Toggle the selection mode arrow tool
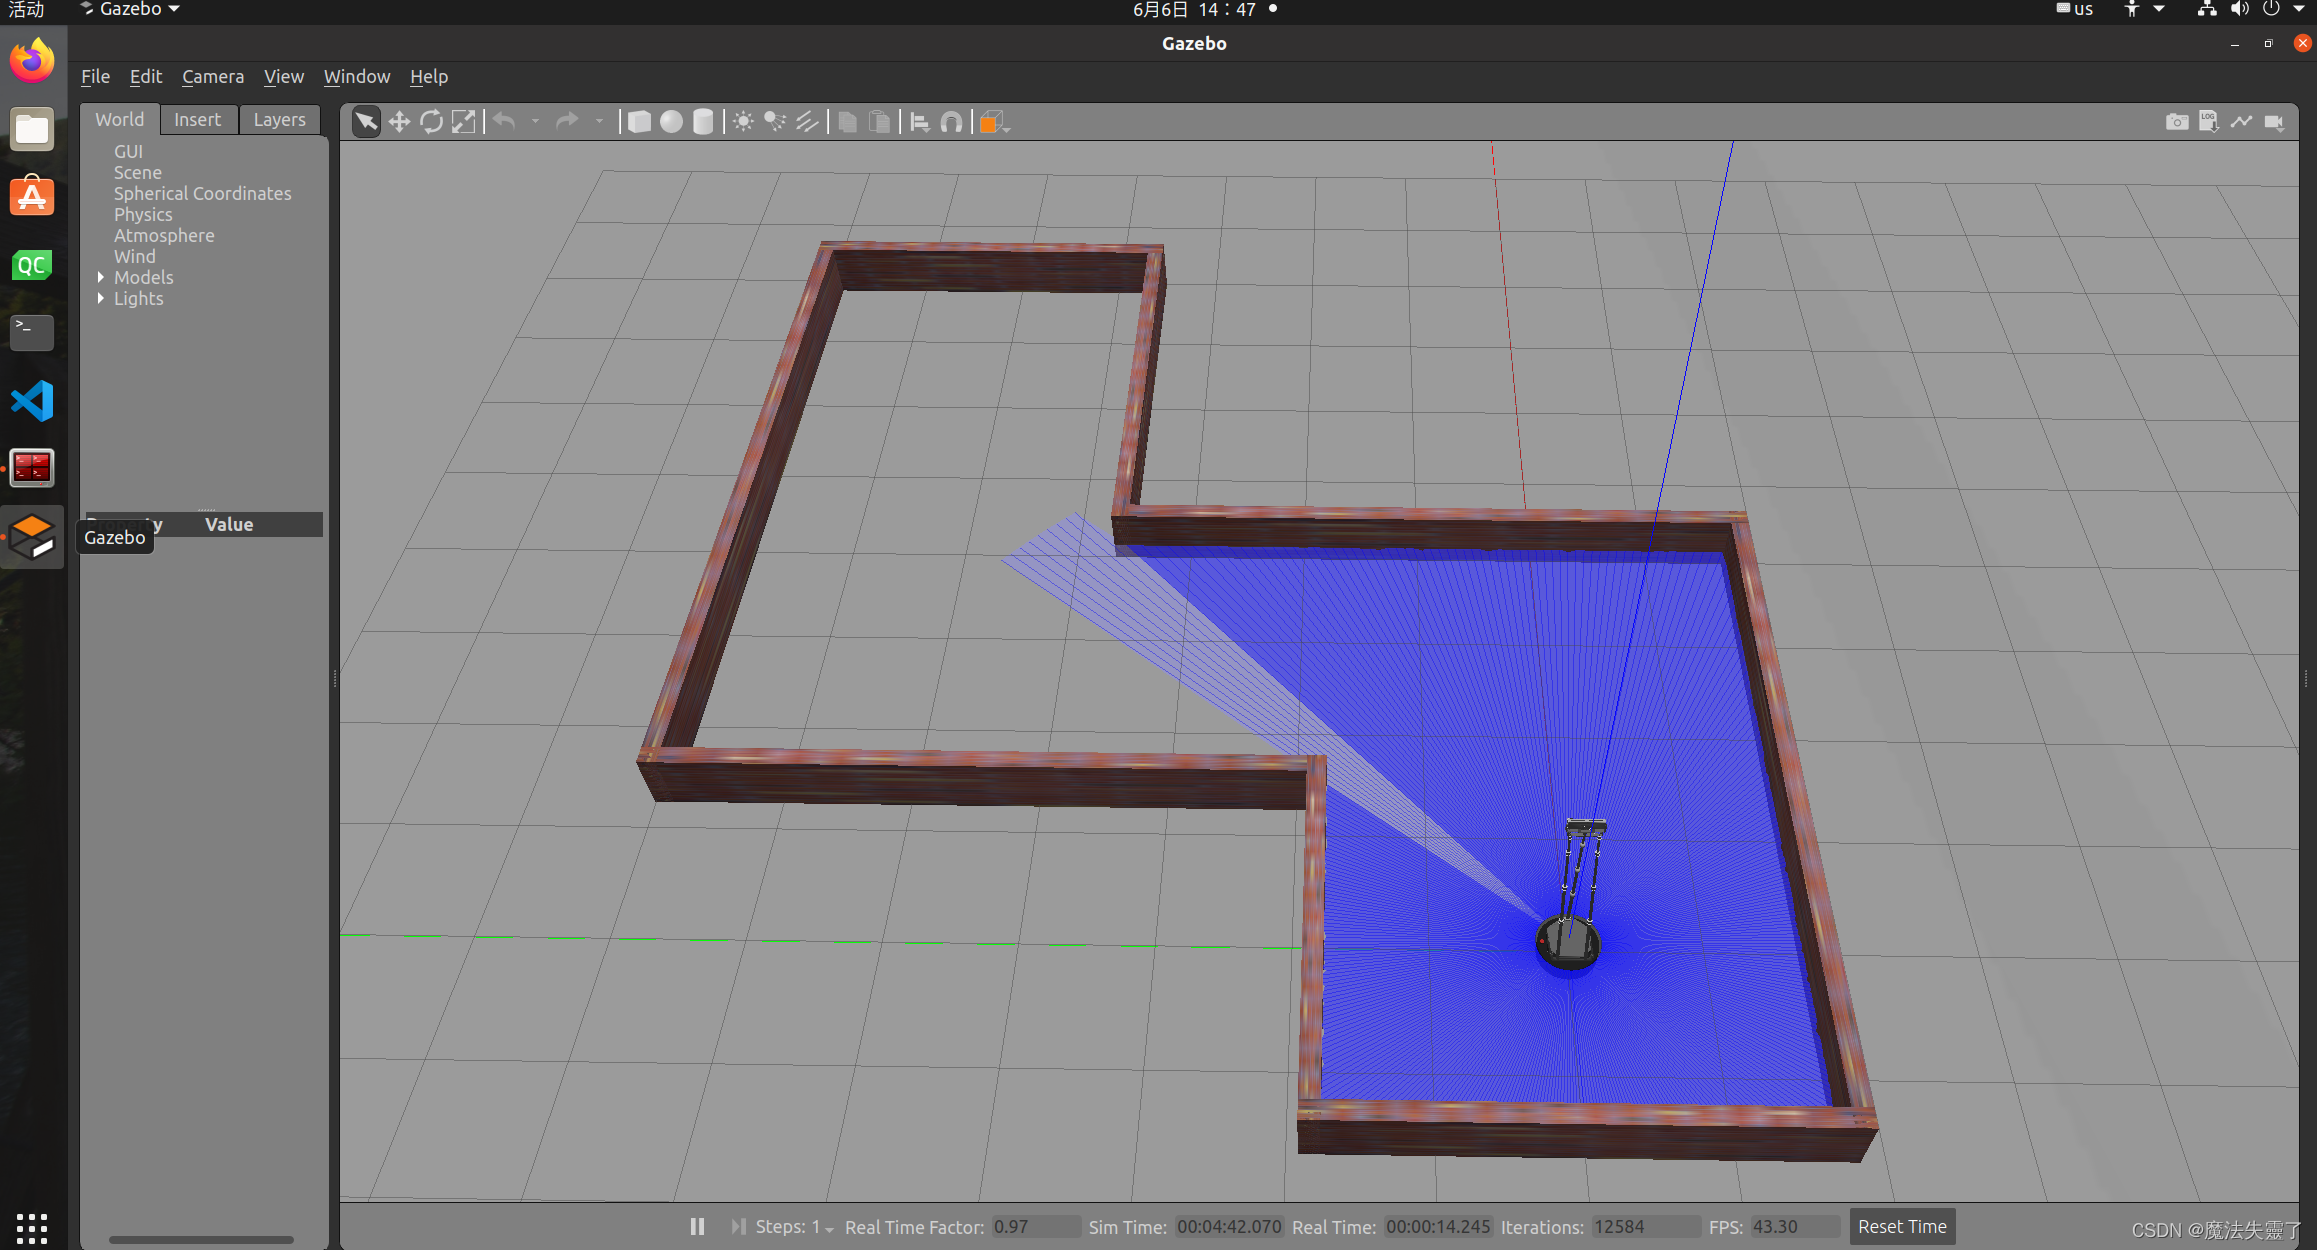The image size is (2317, 1250). pos(366,122)
